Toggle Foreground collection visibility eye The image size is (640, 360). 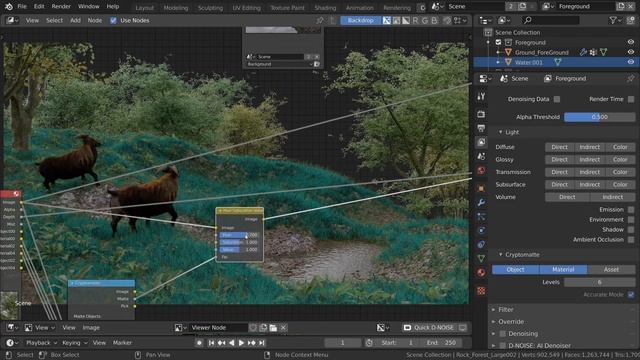[631, 42]
